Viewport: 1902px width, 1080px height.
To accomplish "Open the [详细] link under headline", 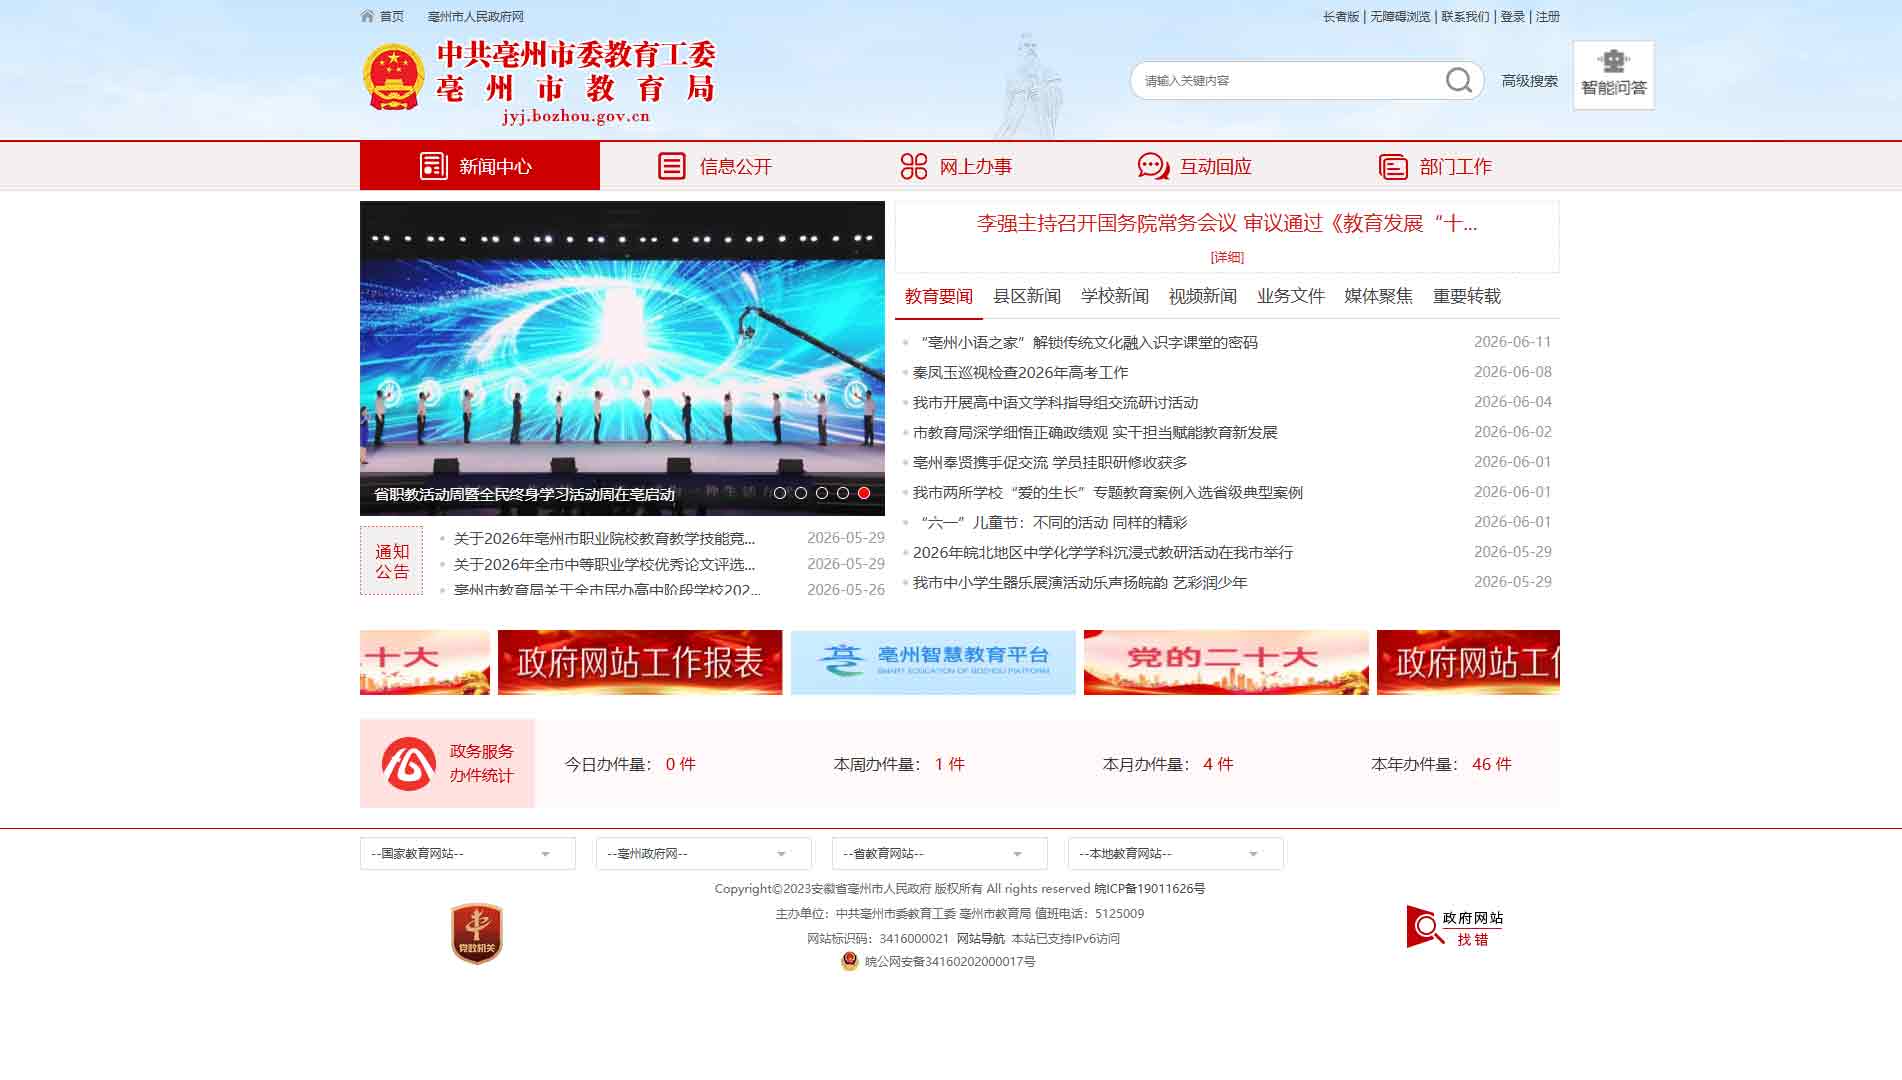I will click(x=1227, y=257).
